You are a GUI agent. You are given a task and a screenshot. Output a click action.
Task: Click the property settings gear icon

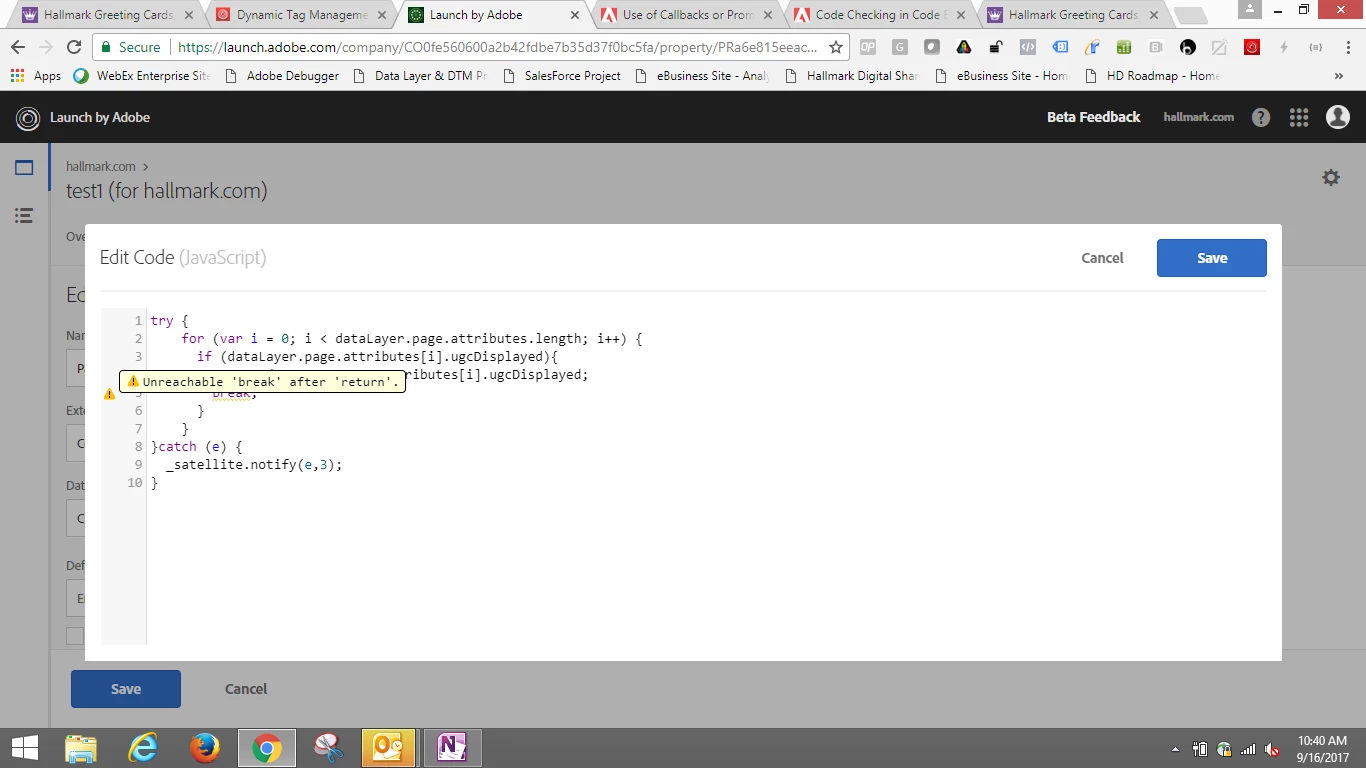[x=1331, y=177]
